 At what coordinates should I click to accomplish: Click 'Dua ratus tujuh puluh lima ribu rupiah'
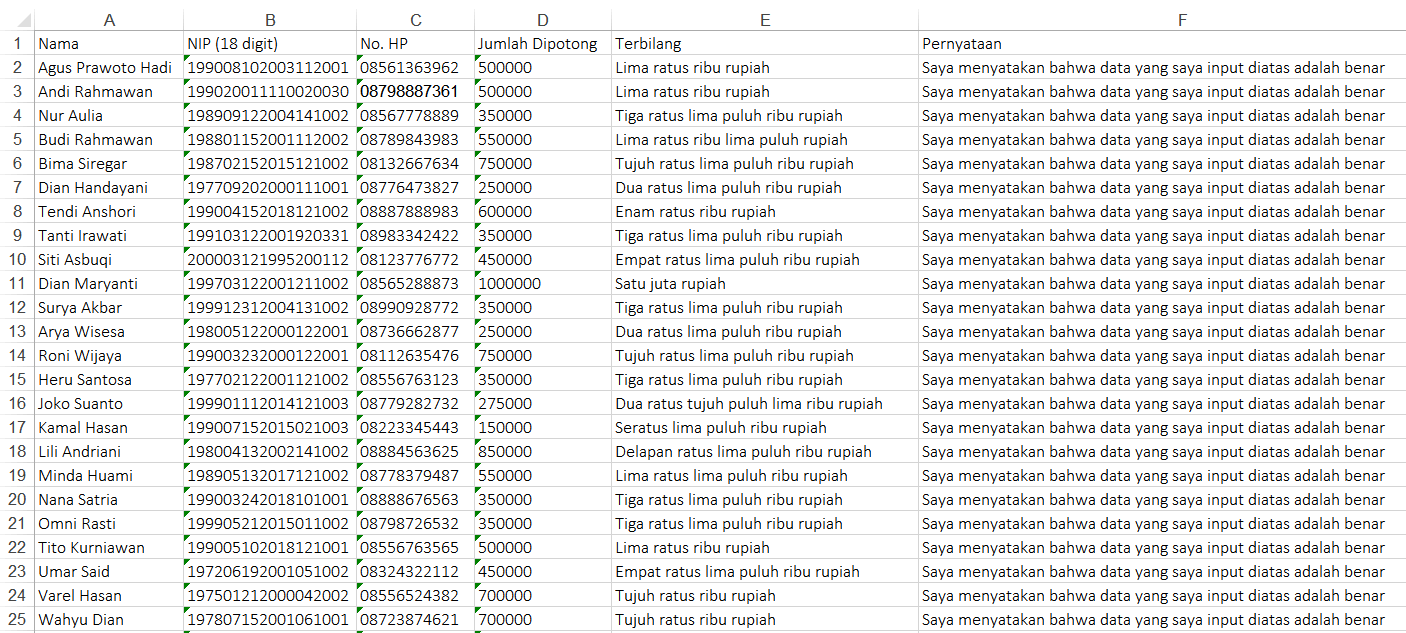point(765,404)
